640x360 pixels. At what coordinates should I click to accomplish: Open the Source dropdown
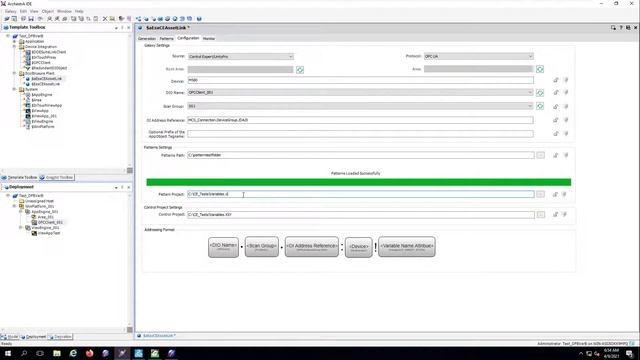pyautogui.click(x=240, y=56)
